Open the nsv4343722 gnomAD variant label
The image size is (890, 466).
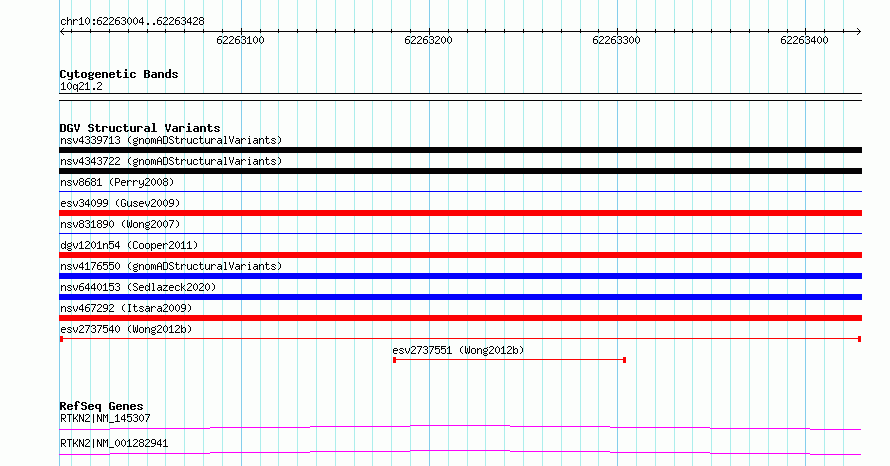tap(171, 161)
